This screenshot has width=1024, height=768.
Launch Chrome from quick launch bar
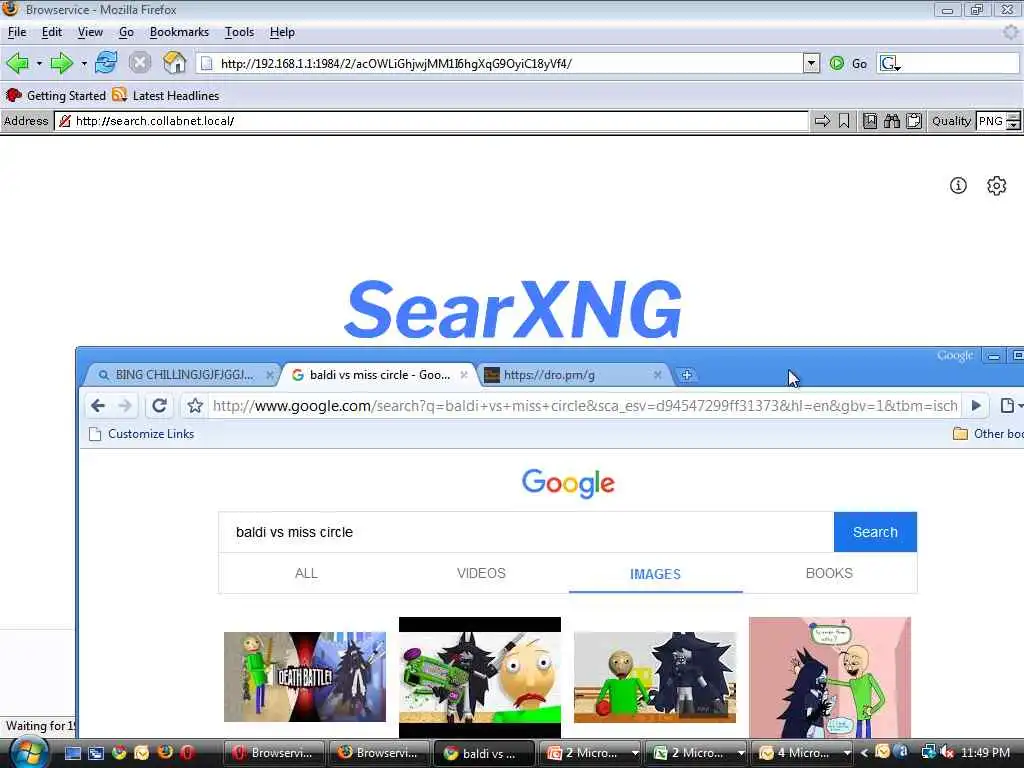tap(119, 753)
